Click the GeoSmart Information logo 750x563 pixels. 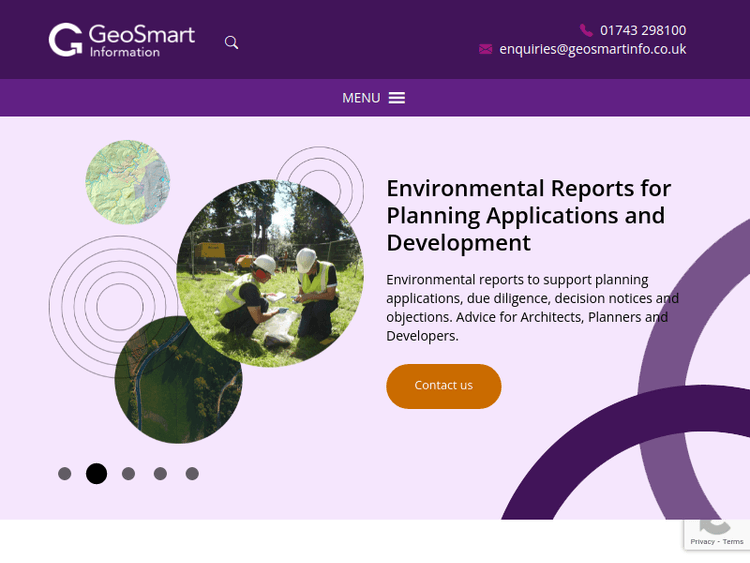[x=121, y=40]
